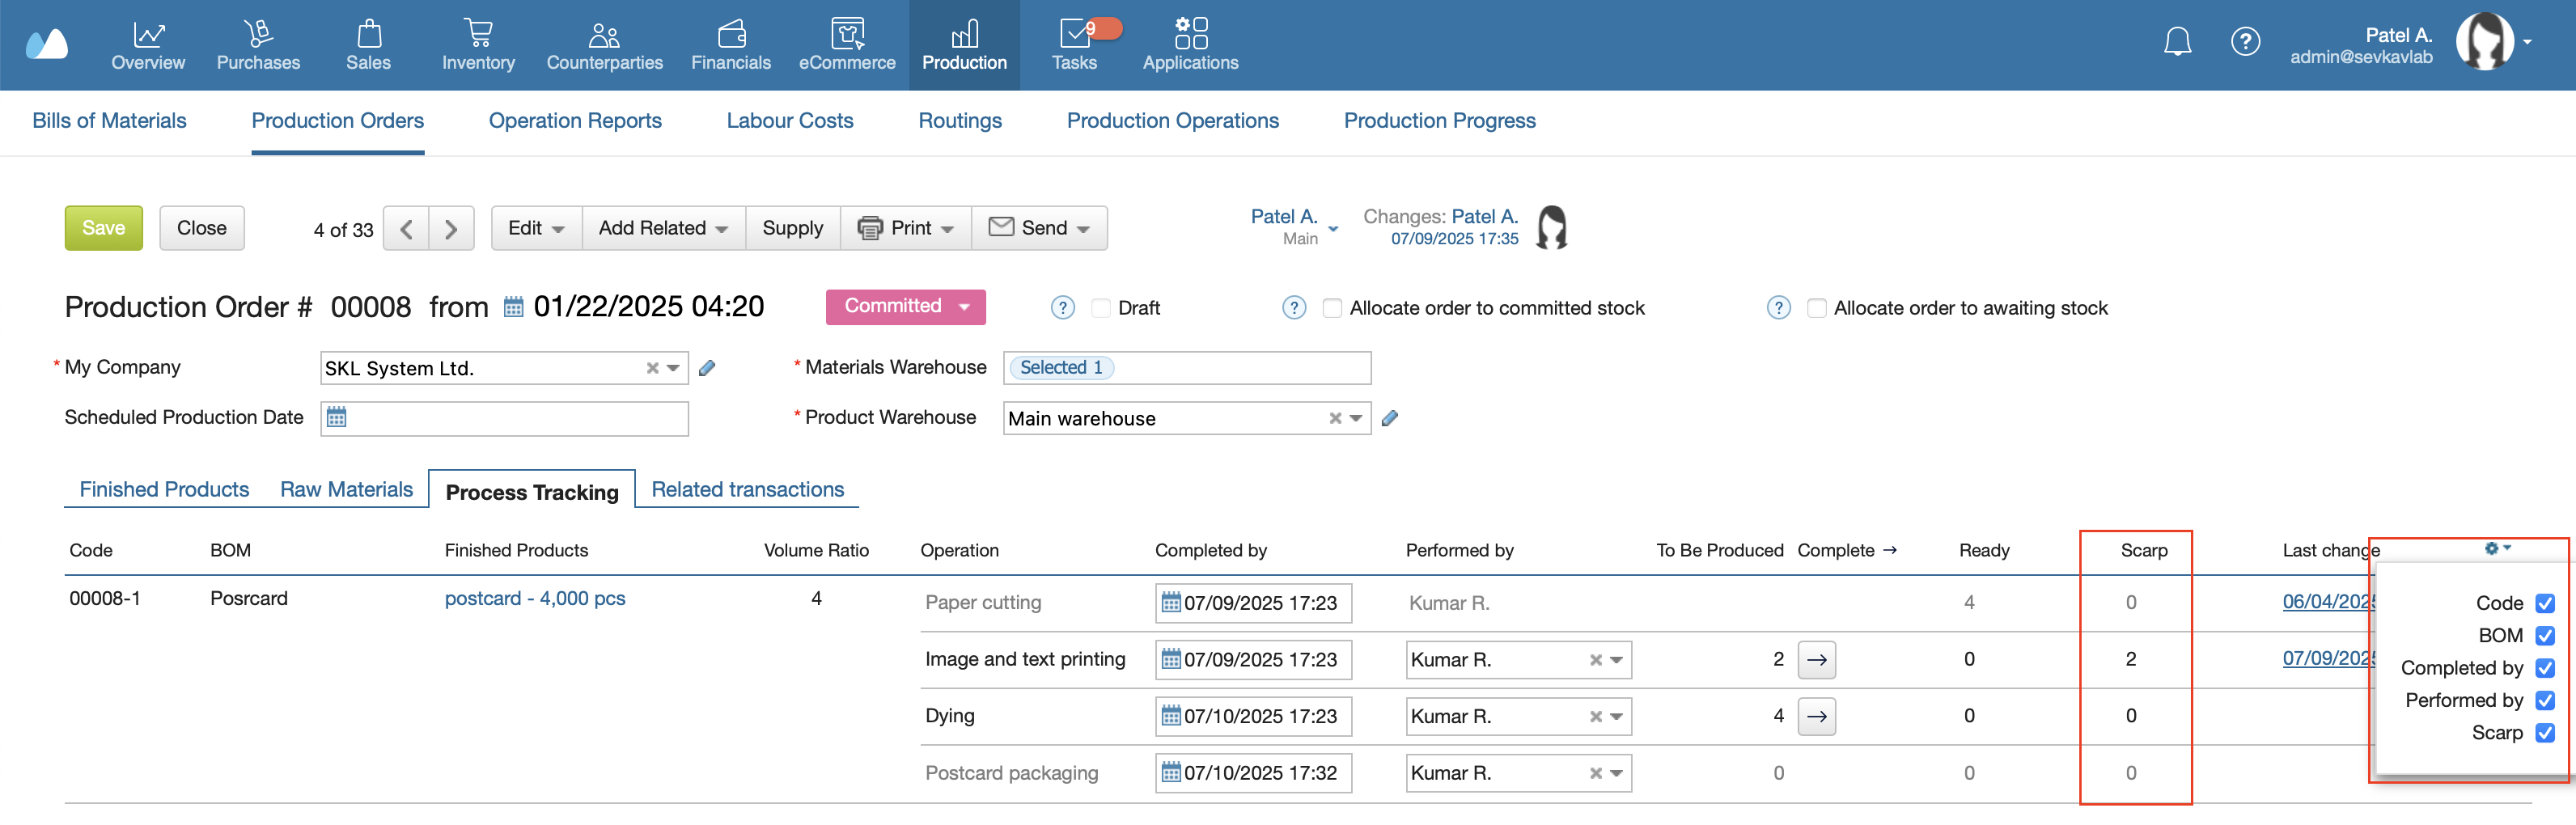2576x825 pixels.
Task: Open the Raw Materials tab
Action: tap(346, 490)
